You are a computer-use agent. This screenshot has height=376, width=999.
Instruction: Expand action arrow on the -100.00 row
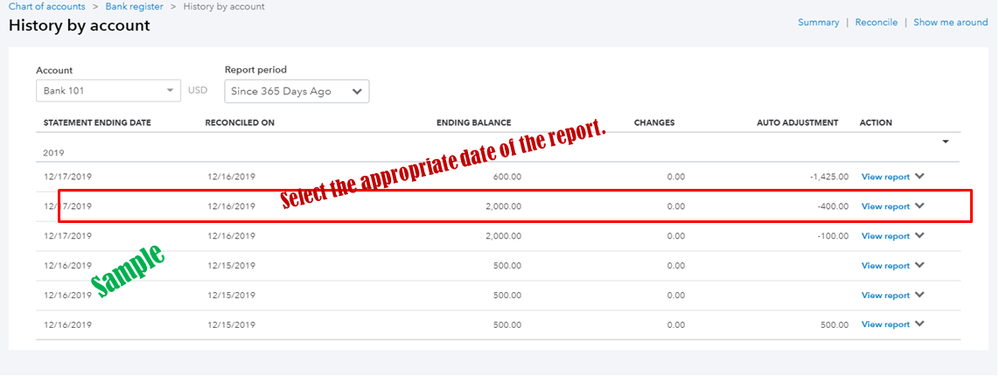click(919, 236)
